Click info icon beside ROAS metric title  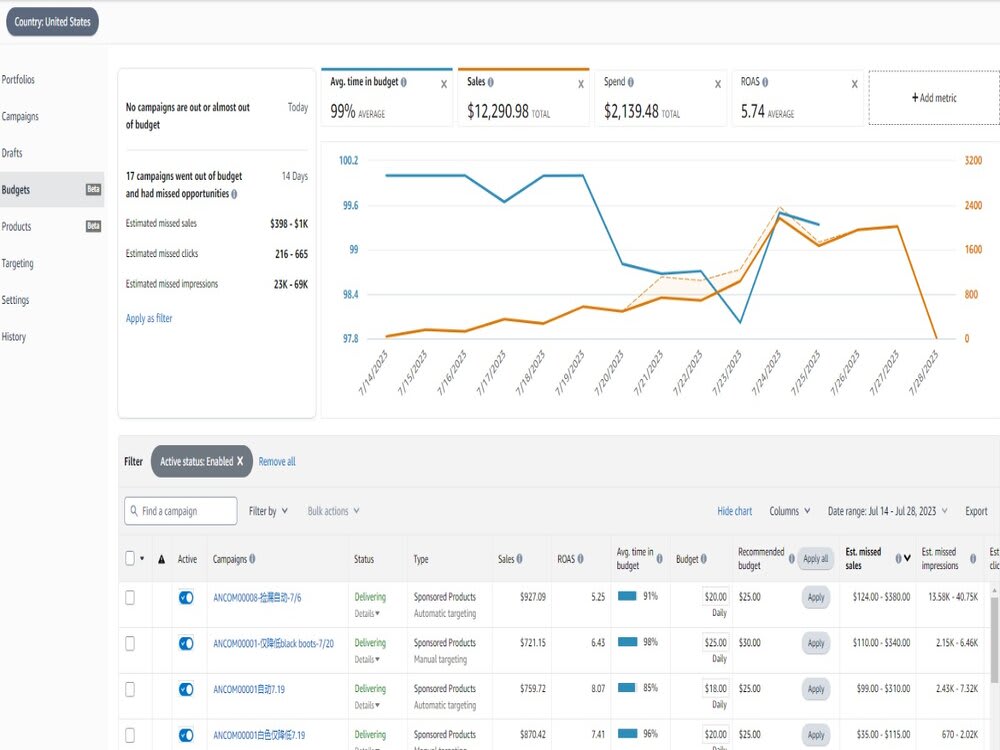[765, 82]
